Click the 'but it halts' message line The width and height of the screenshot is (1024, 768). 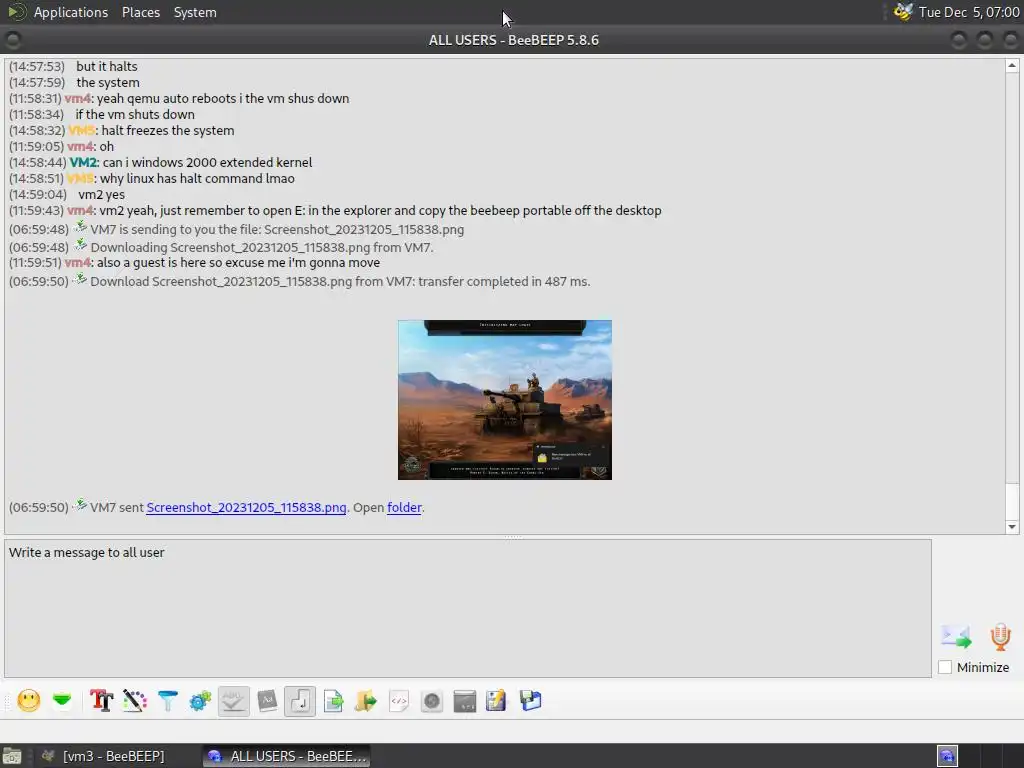click(106, 66)
